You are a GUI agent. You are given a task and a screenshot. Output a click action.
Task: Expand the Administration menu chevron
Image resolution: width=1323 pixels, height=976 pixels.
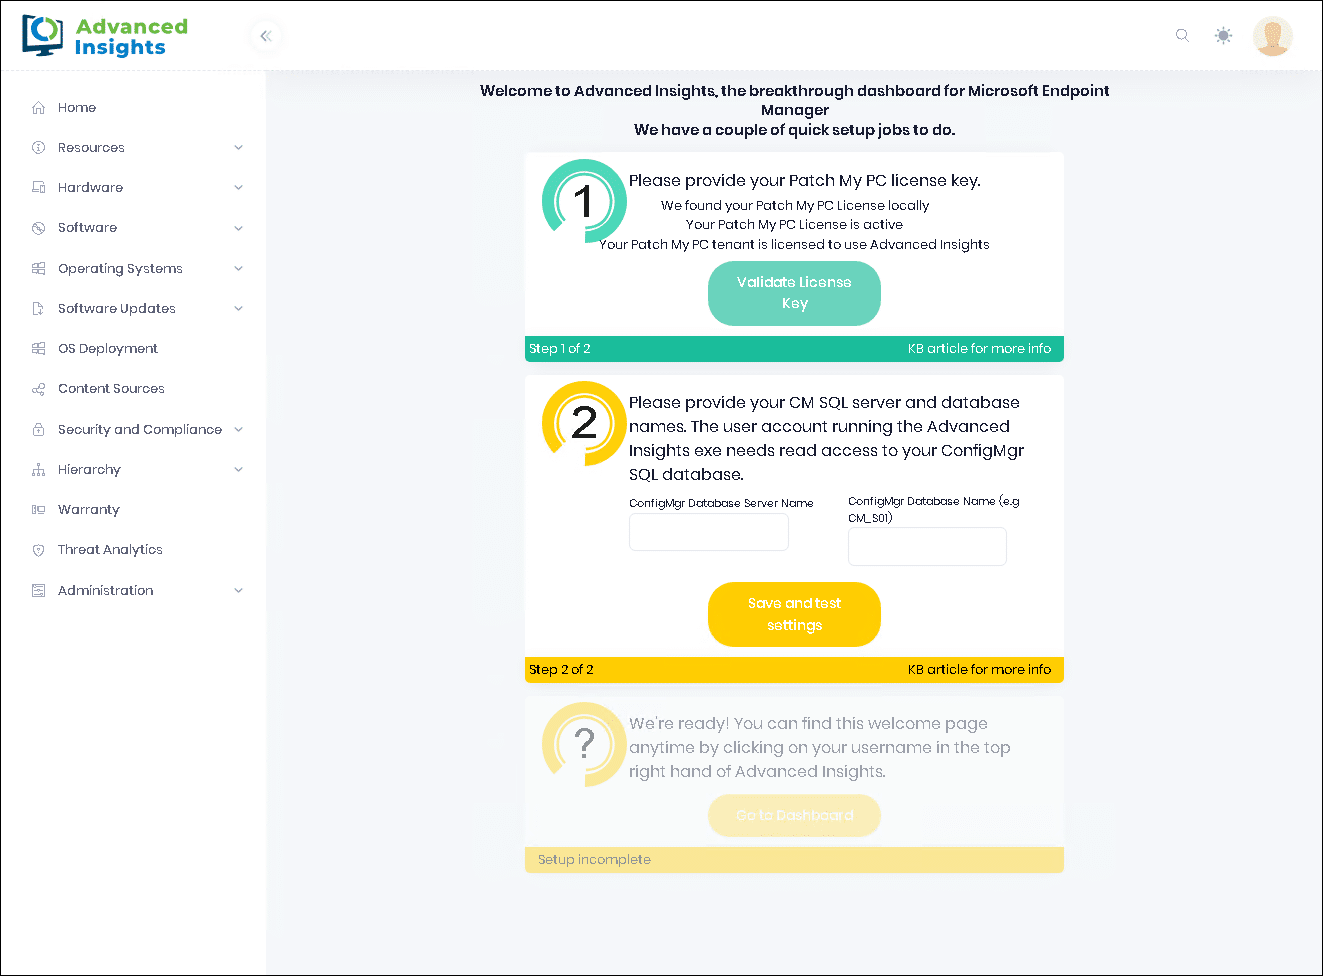point(238,591)
